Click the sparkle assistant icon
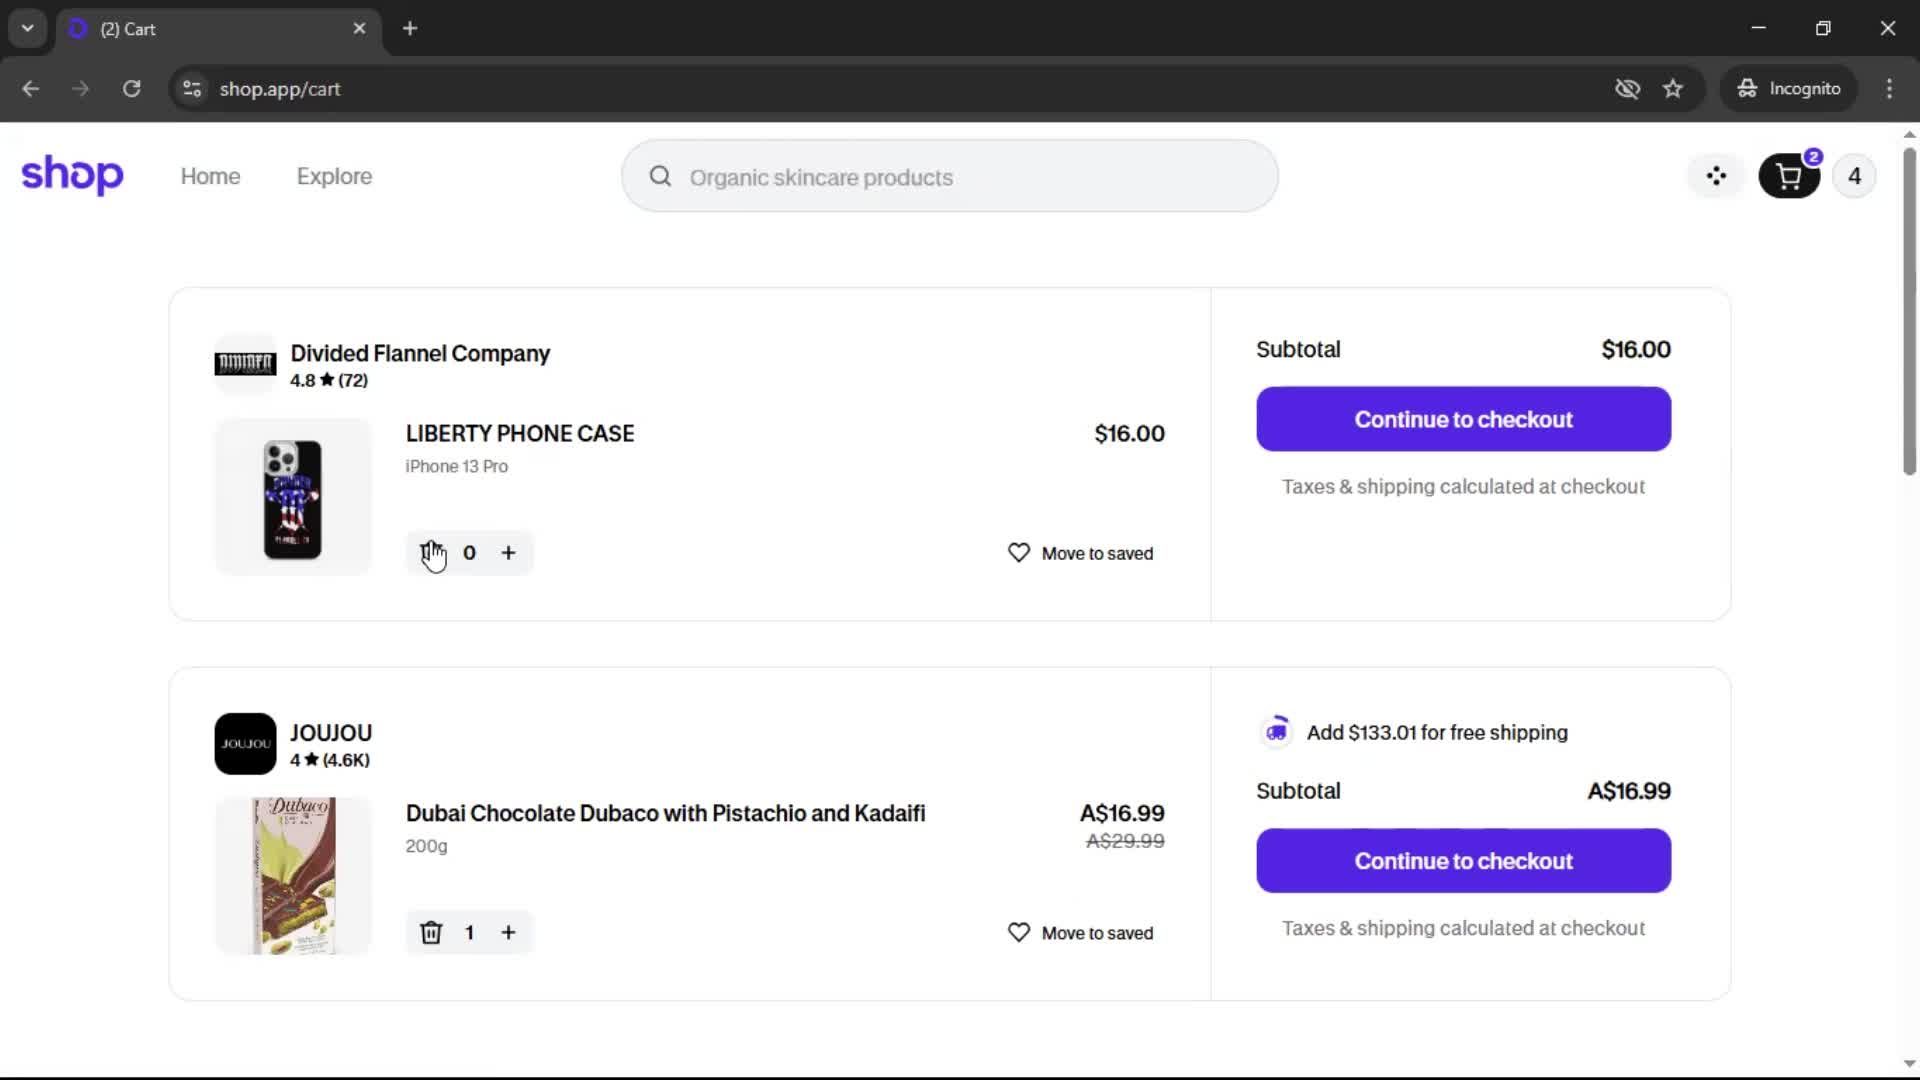This screenshot has width=1920, height=1080. point(1716,177)
